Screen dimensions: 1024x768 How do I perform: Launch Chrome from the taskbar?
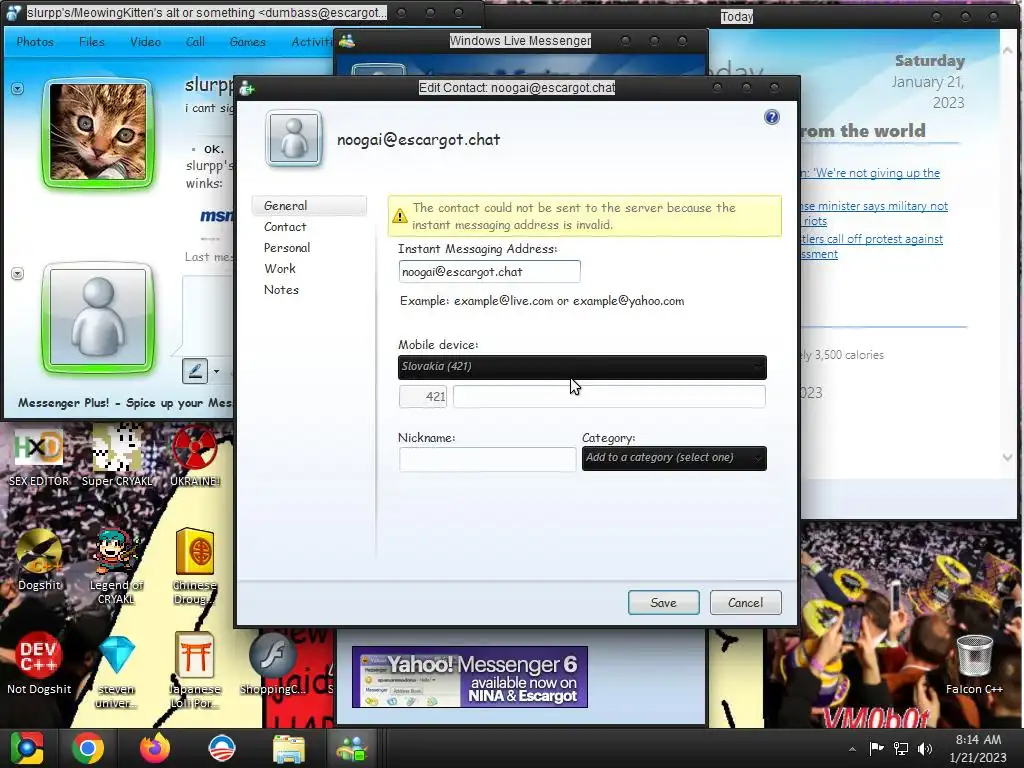88,748
